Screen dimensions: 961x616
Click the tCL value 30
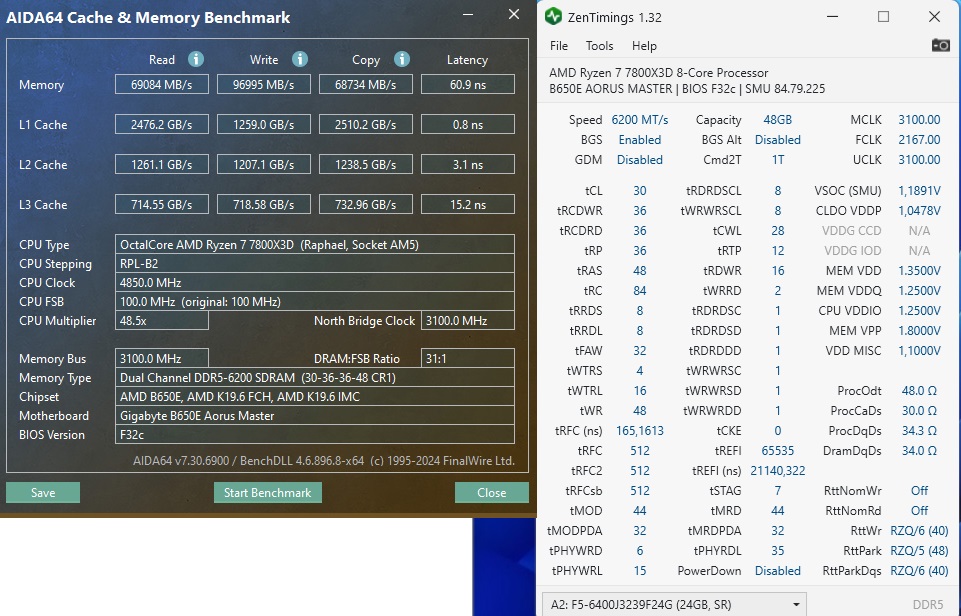tap(639, 191)
